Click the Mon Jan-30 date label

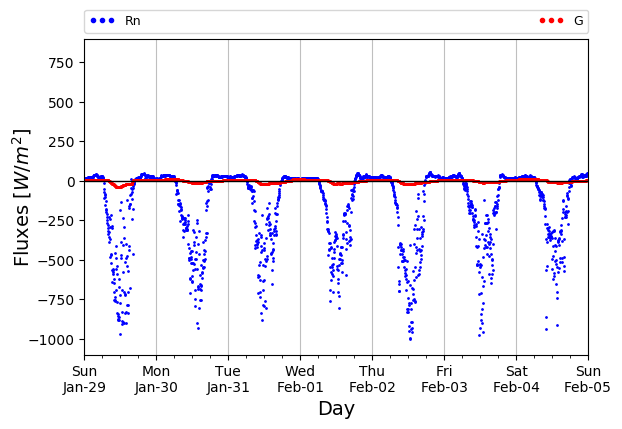pos(156,379)
